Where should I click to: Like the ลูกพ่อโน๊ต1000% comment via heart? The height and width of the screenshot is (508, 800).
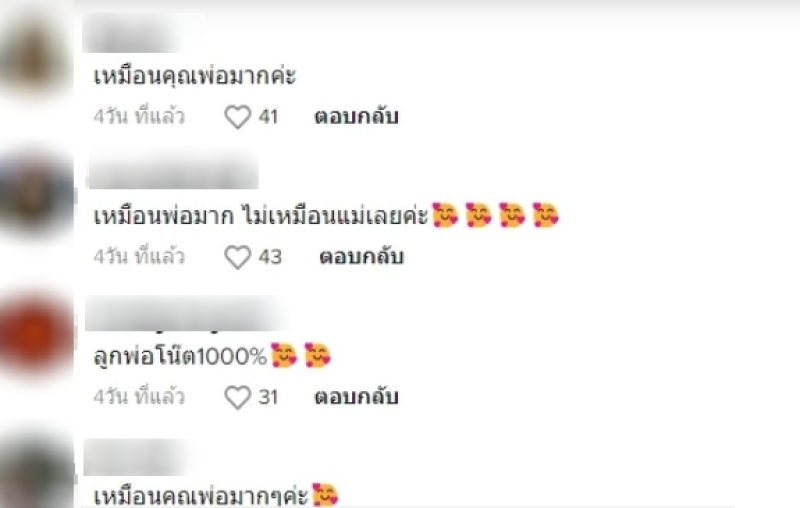click(238, 397)
